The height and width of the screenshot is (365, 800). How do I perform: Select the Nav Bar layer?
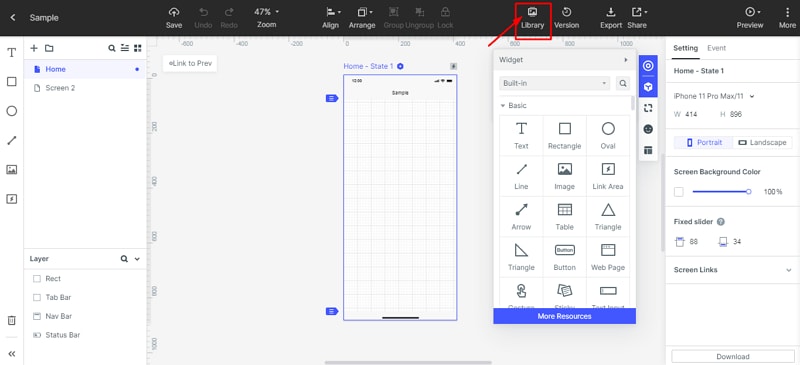point(85,316)
